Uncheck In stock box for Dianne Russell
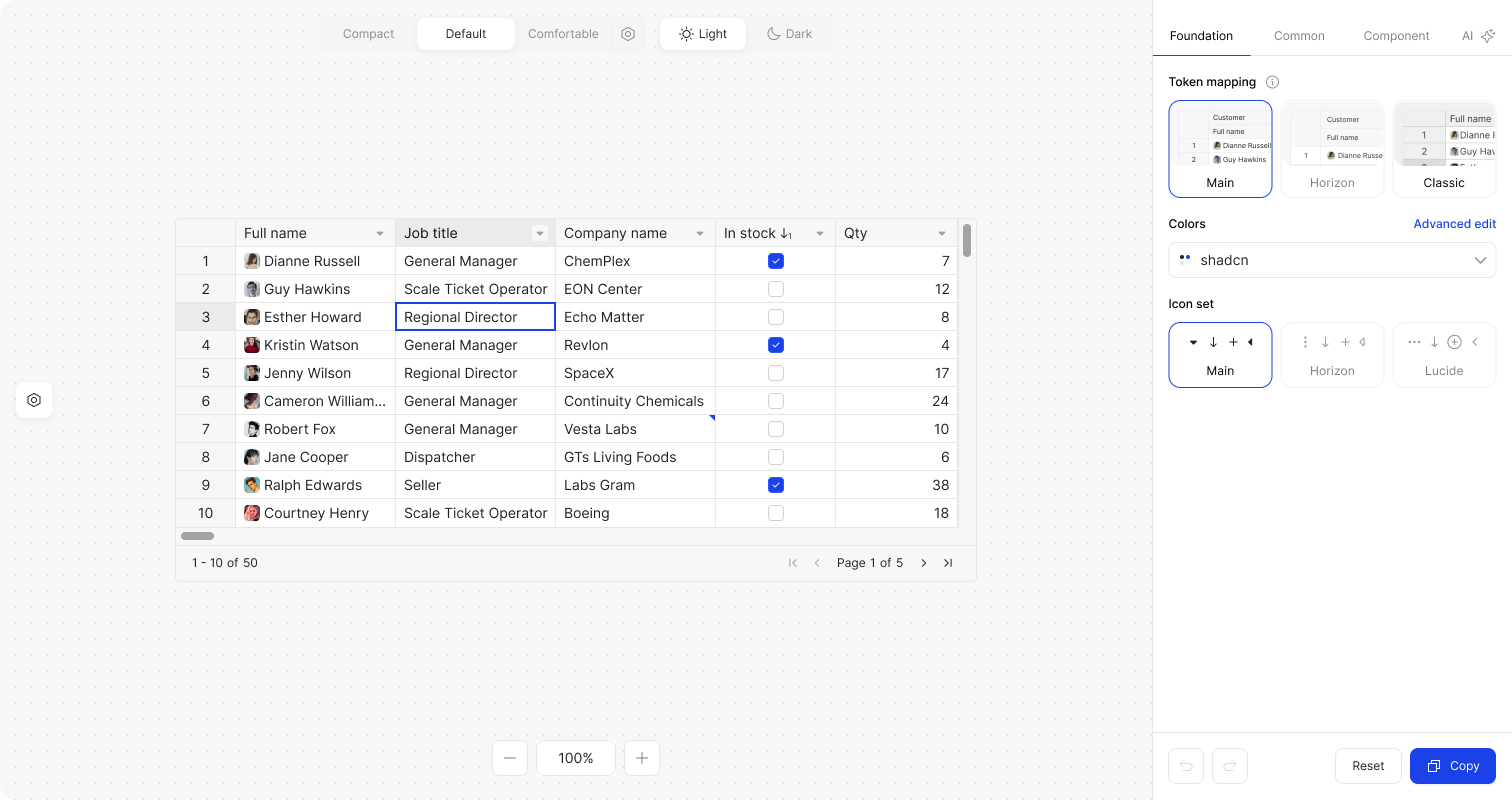 (776, 261)
